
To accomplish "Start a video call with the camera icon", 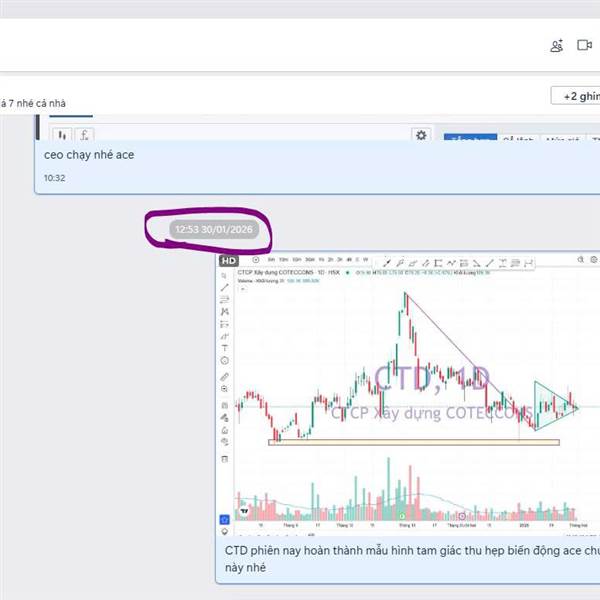I will 584,45.
